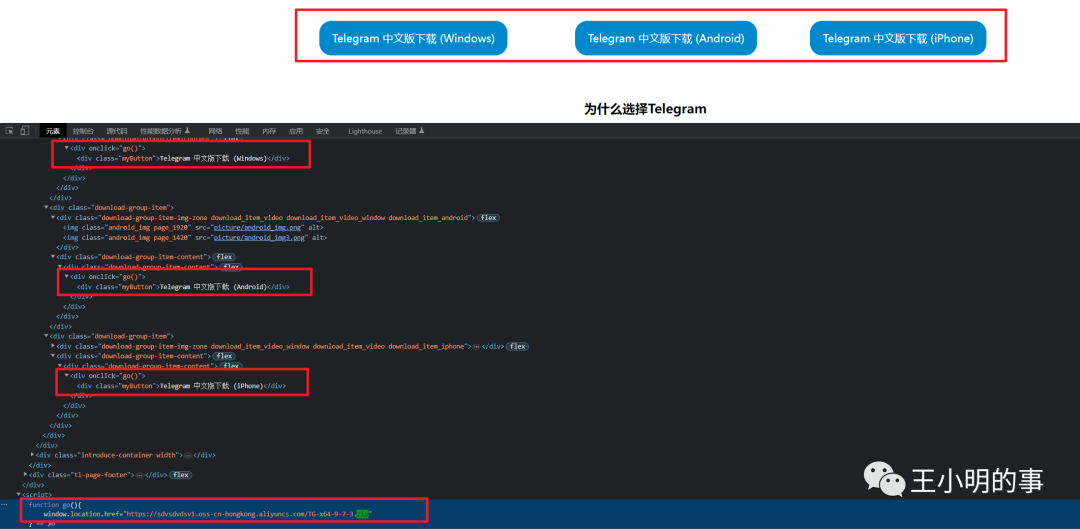Open picture/android_img3.png source link

[261, 238]
